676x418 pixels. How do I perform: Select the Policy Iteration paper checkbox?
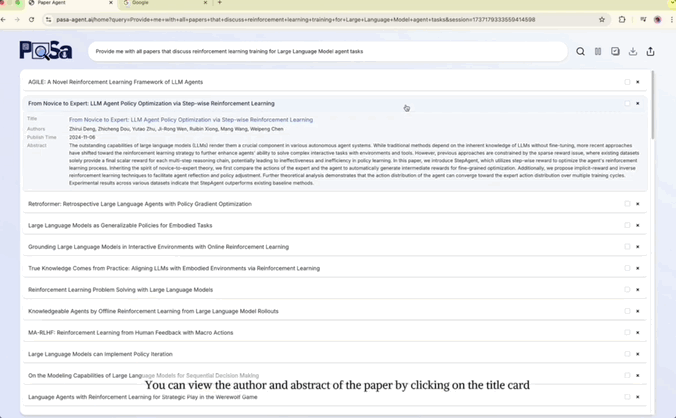click(627, 354)
